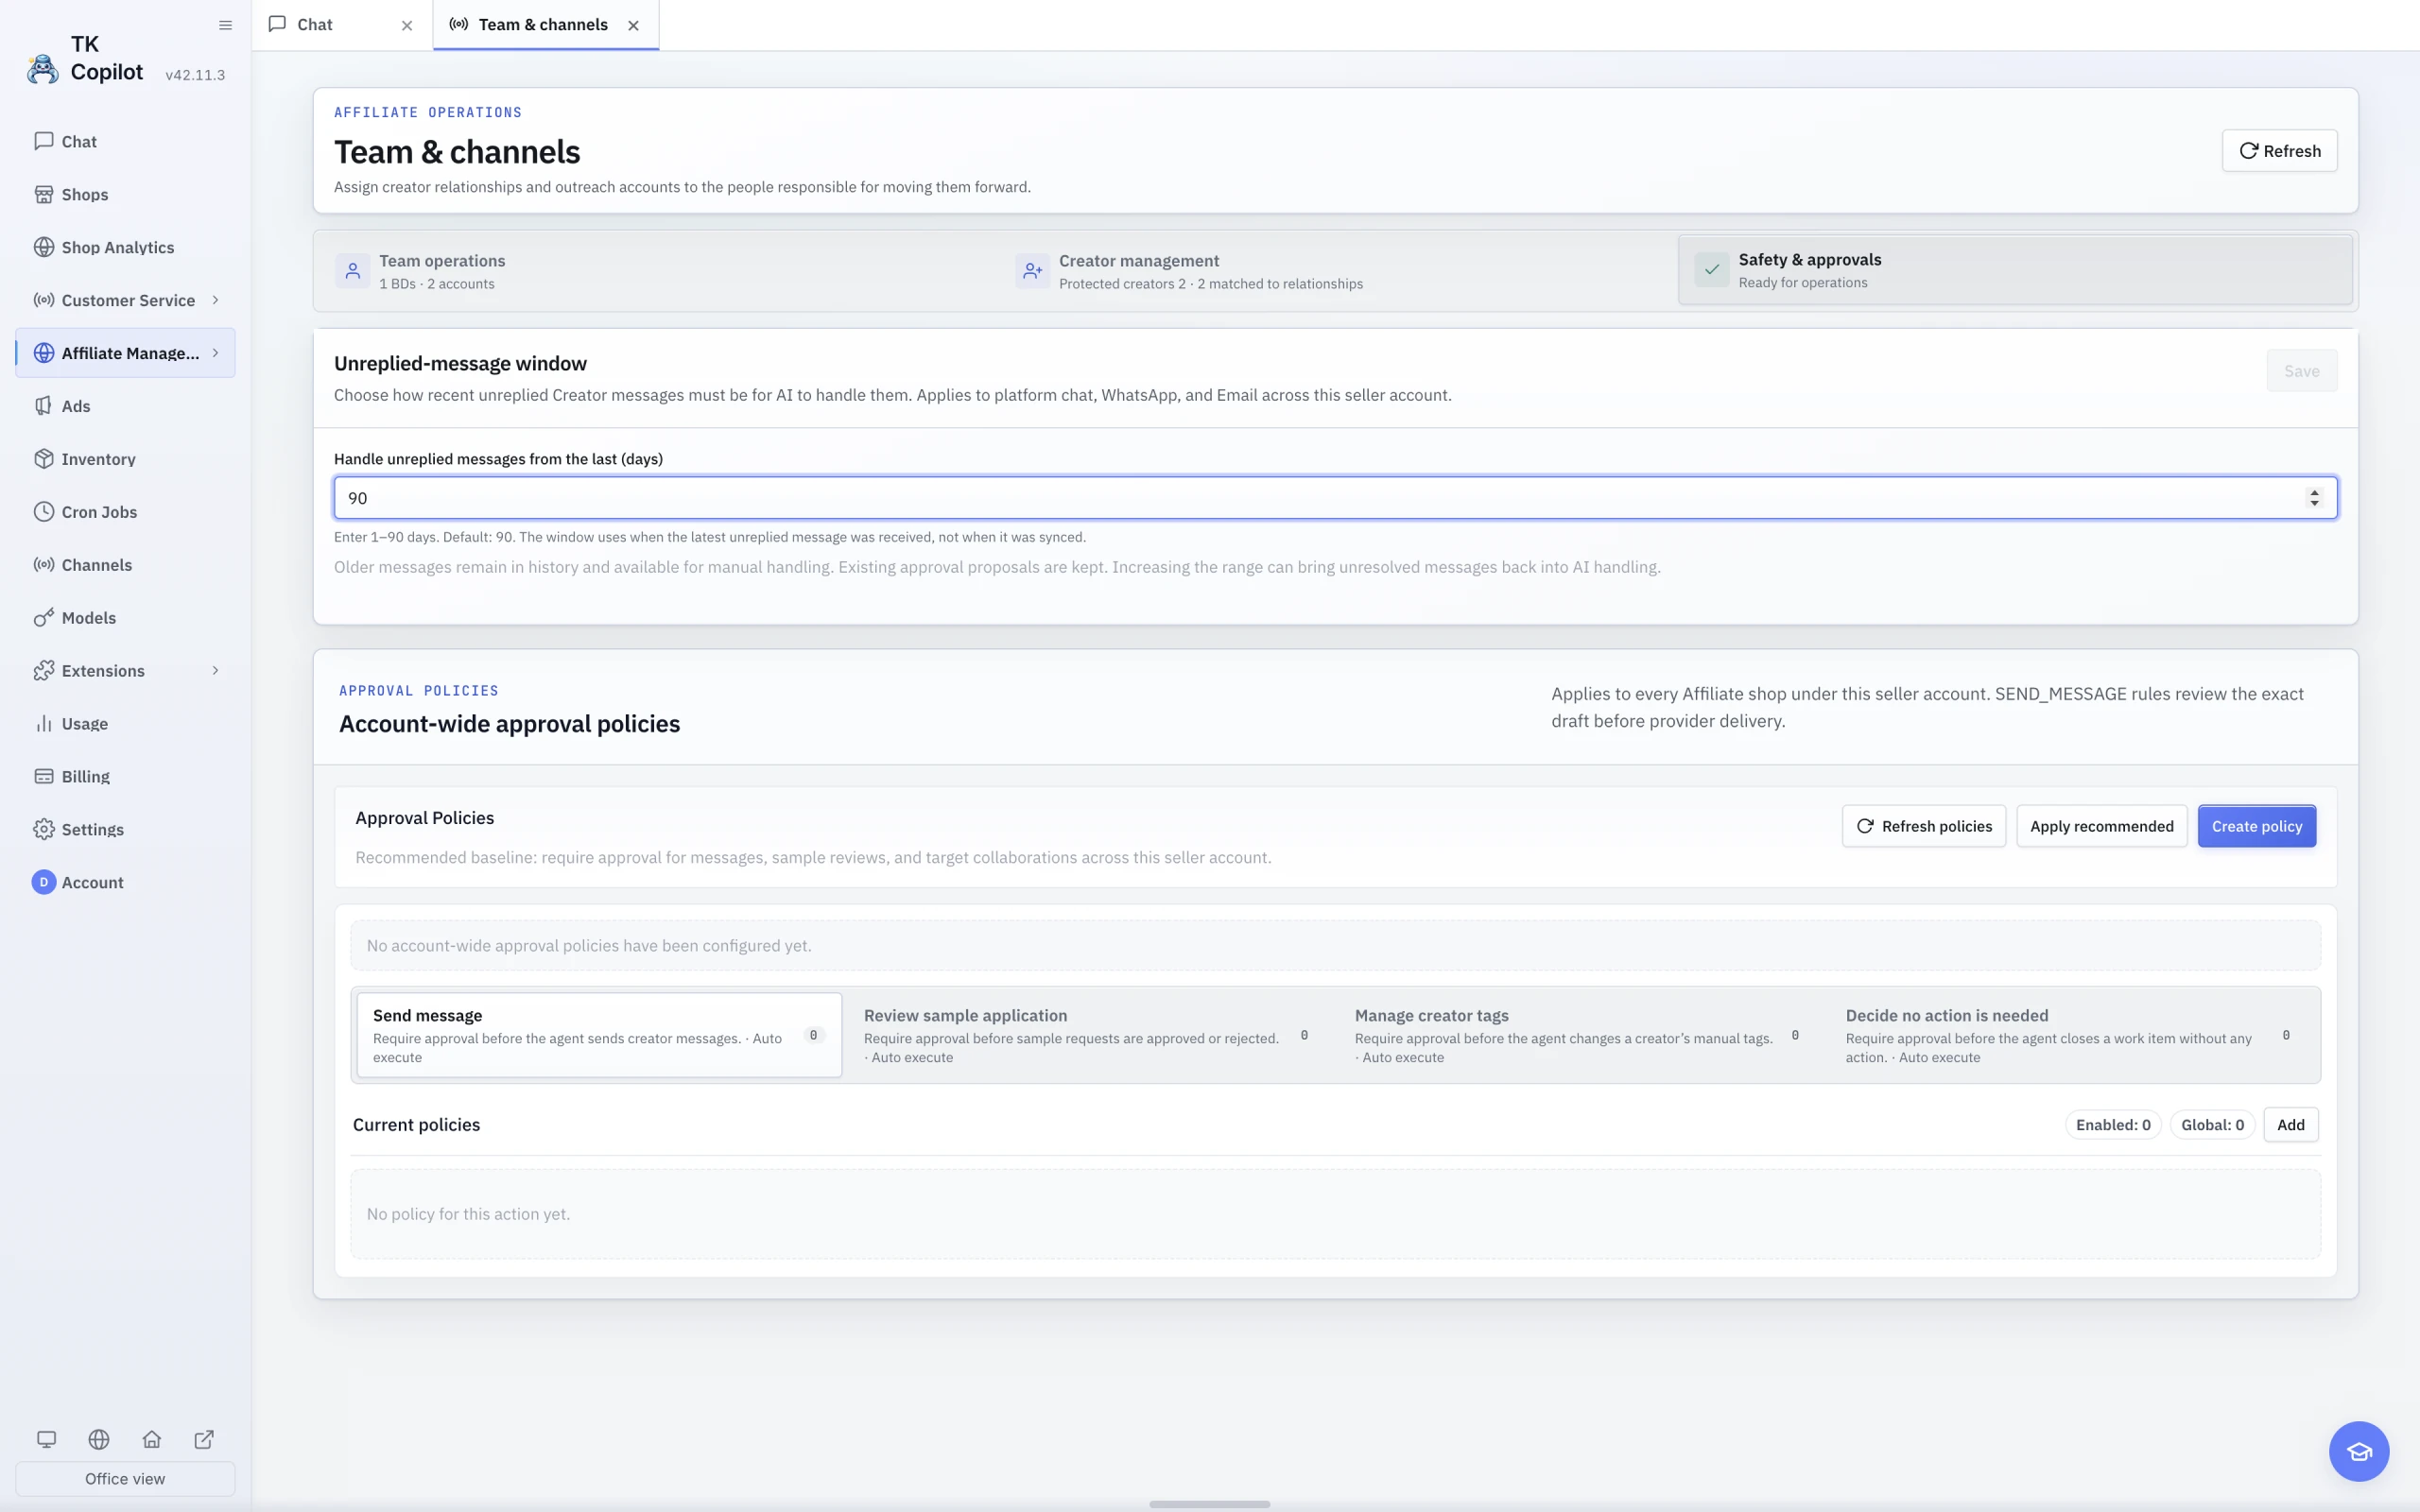Viewport: 2420px width, 1512px height.
Task: Open the Shops section
Action: (x=125, y=194)
